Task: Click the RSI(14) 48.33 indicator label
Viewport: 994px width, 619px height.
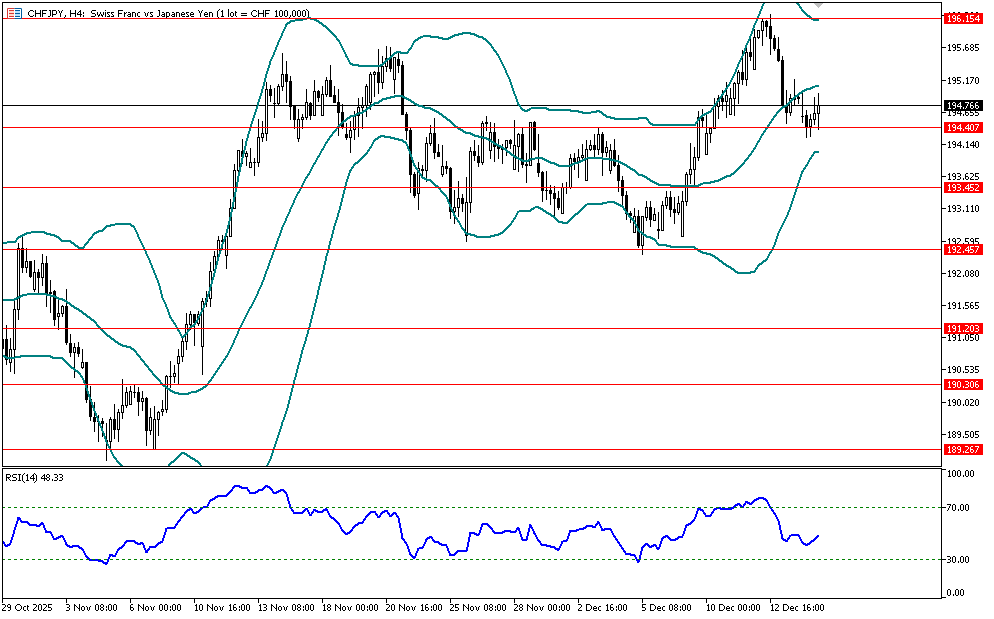Action: click(x=34, y=476)
